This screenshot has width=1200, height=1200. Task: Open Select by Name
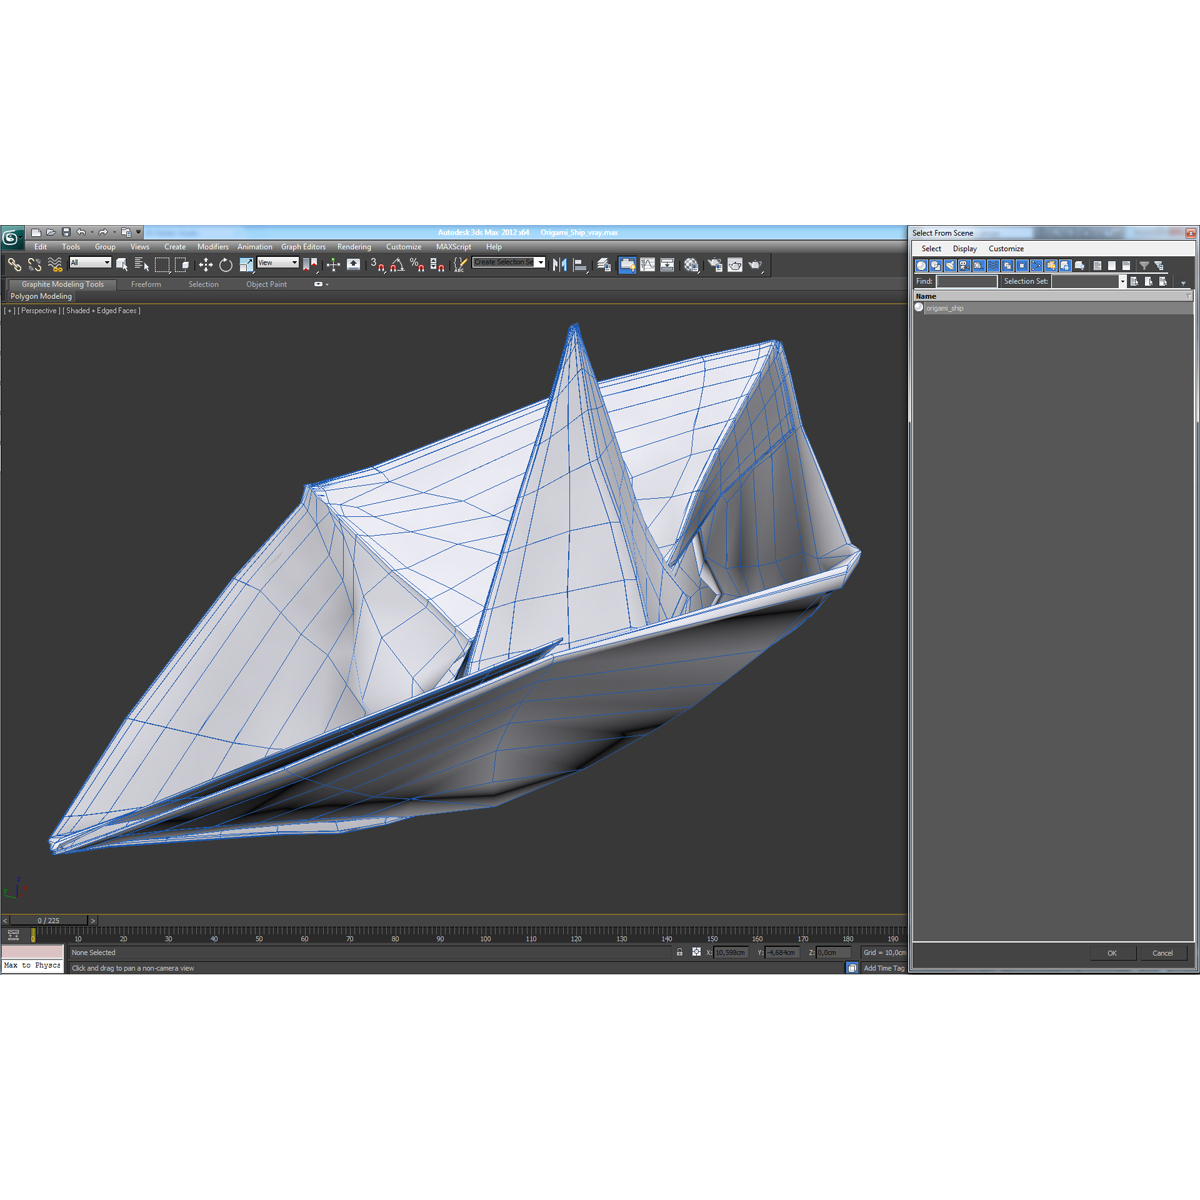(x=142, y=264)
